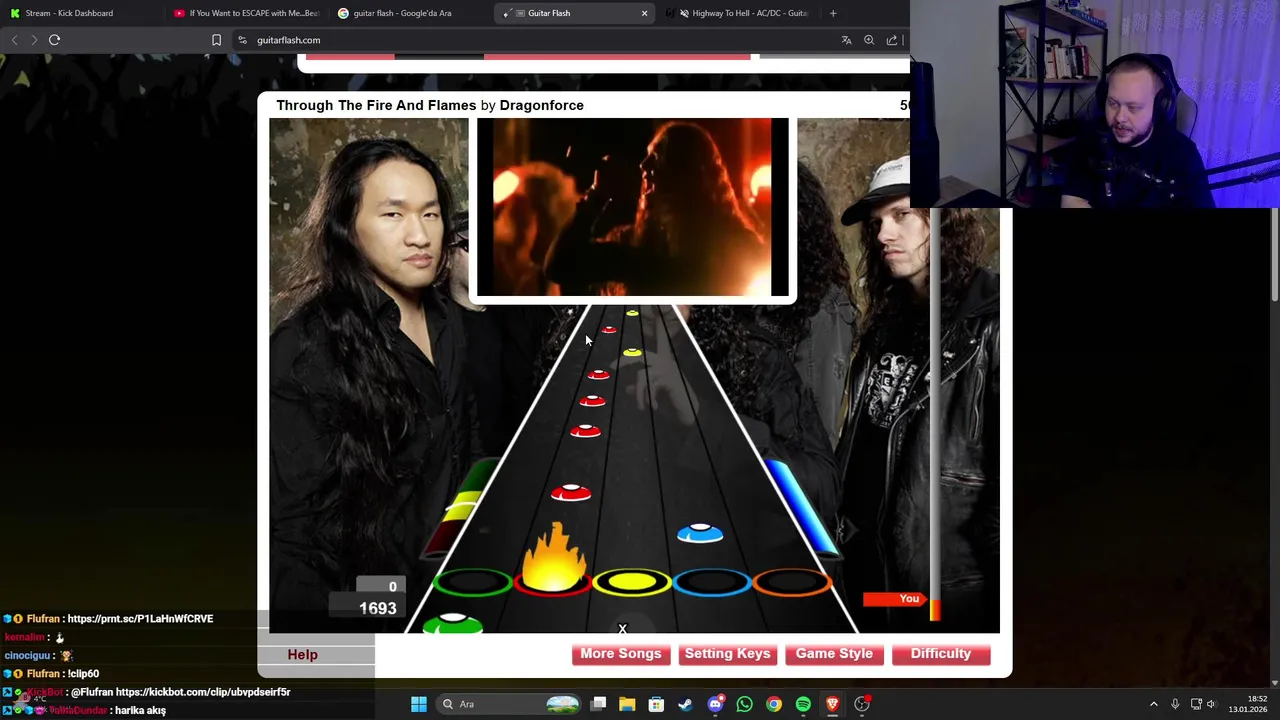The width and height of the screenshot is (1280, 720).
Task: Go back to the previous page
Action: coord(14,40)
